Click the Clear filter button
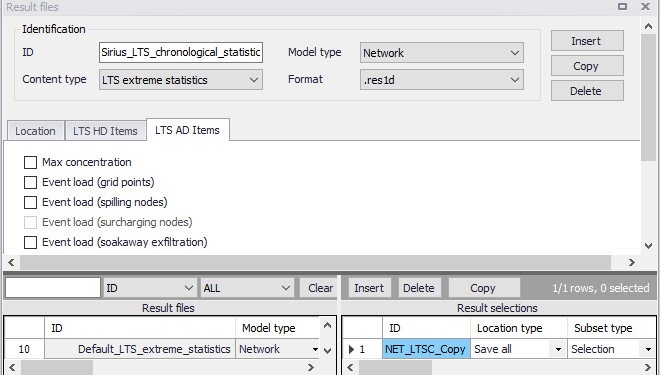Screen dimensions: 660x375 click(x=319, y=288)
